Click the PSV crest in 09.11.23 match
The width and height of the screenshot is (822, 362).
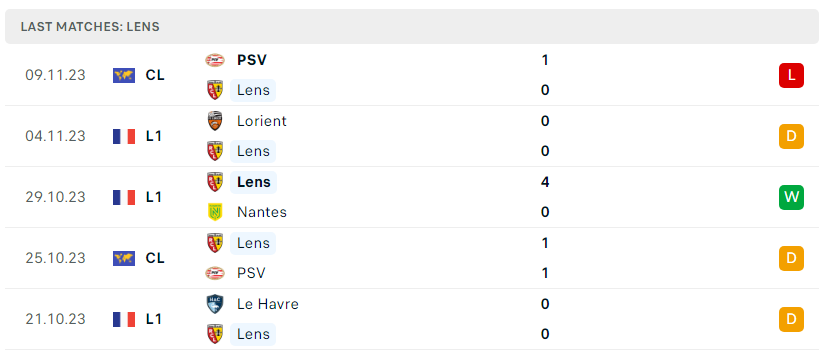point(215,60)
